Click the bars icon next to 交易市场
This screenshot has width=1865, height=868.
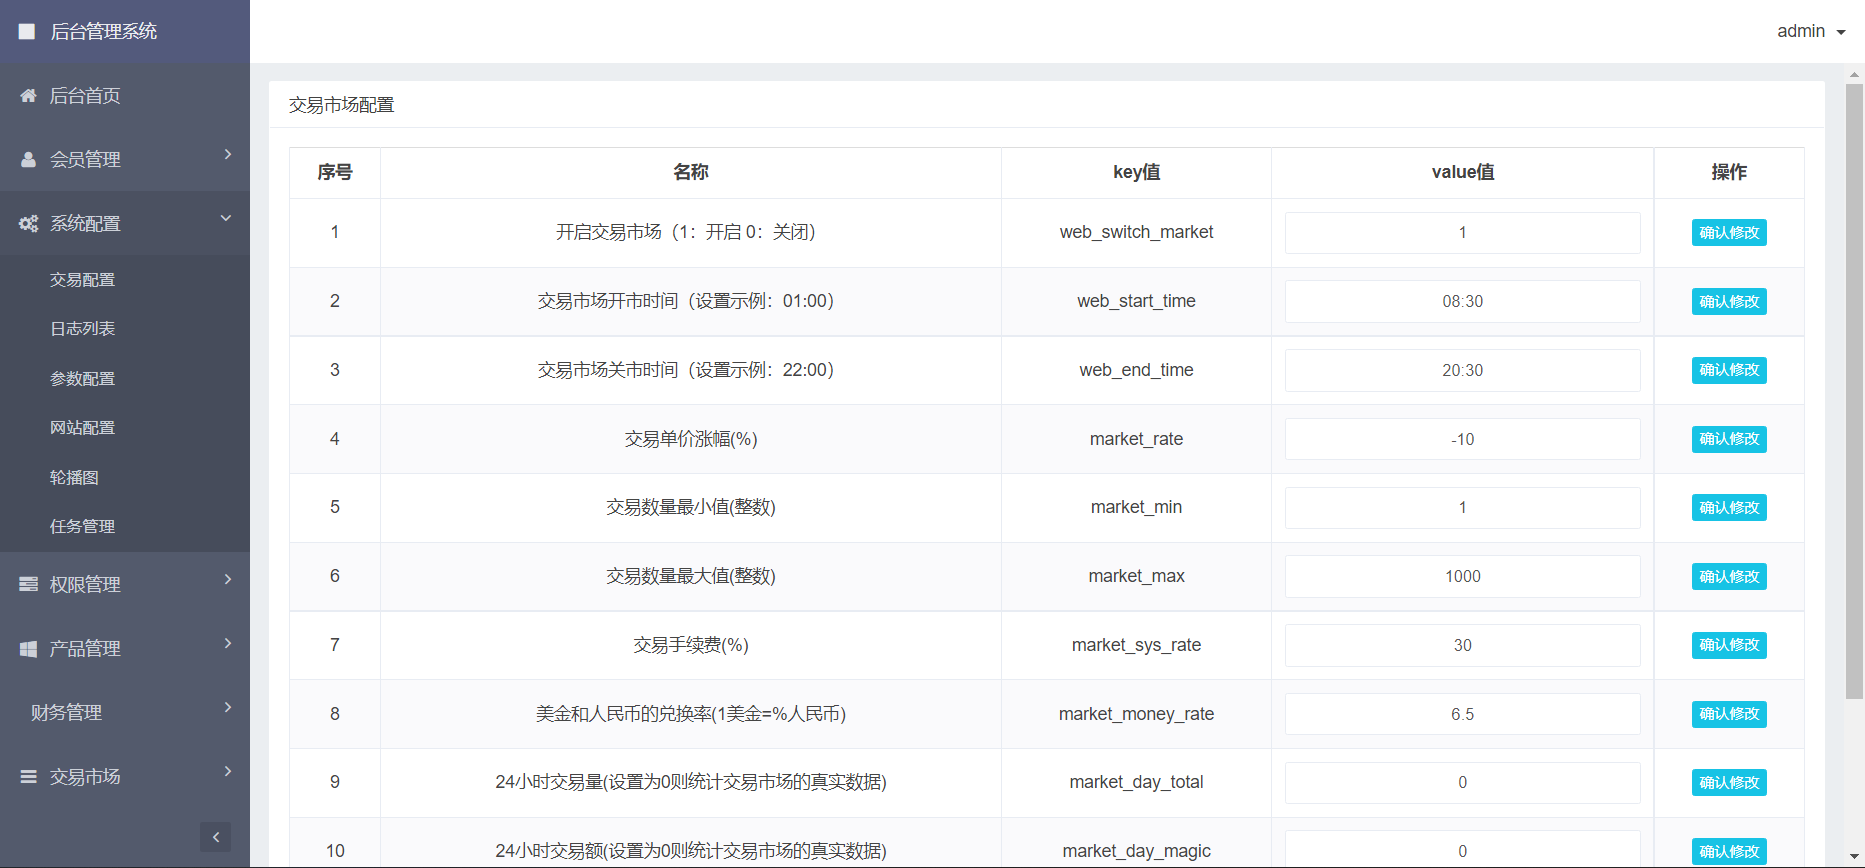tap(28, 777)
